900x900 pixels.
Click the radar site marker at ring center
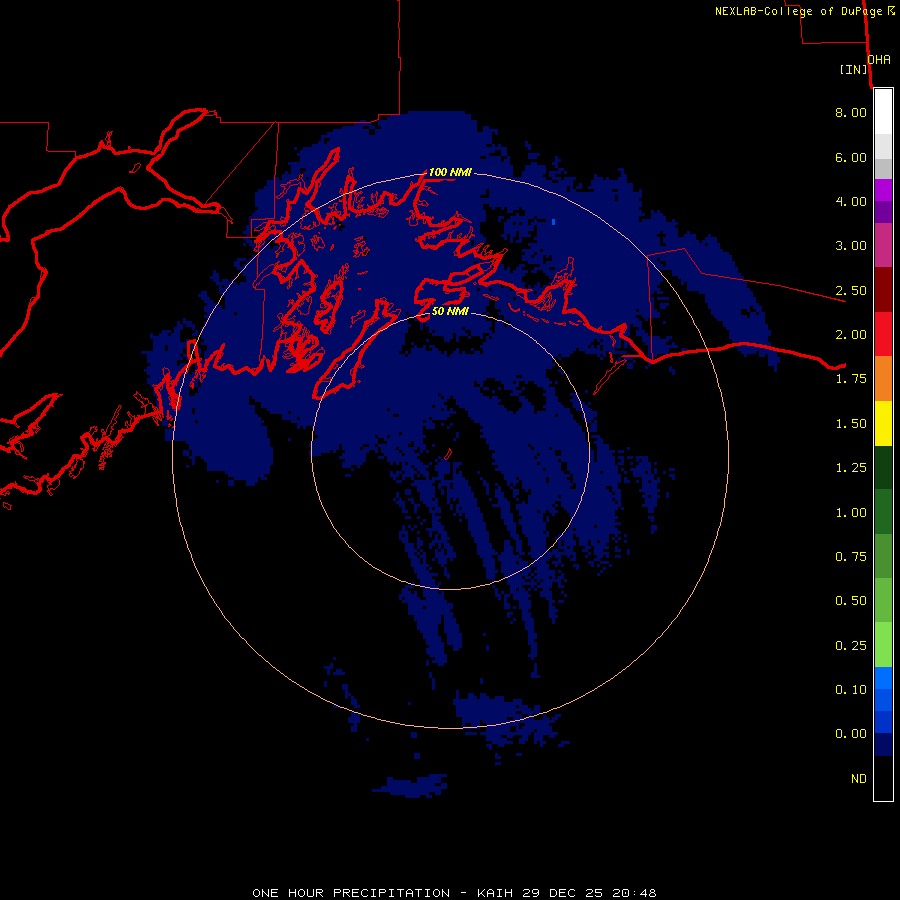(x=448, y=454)
